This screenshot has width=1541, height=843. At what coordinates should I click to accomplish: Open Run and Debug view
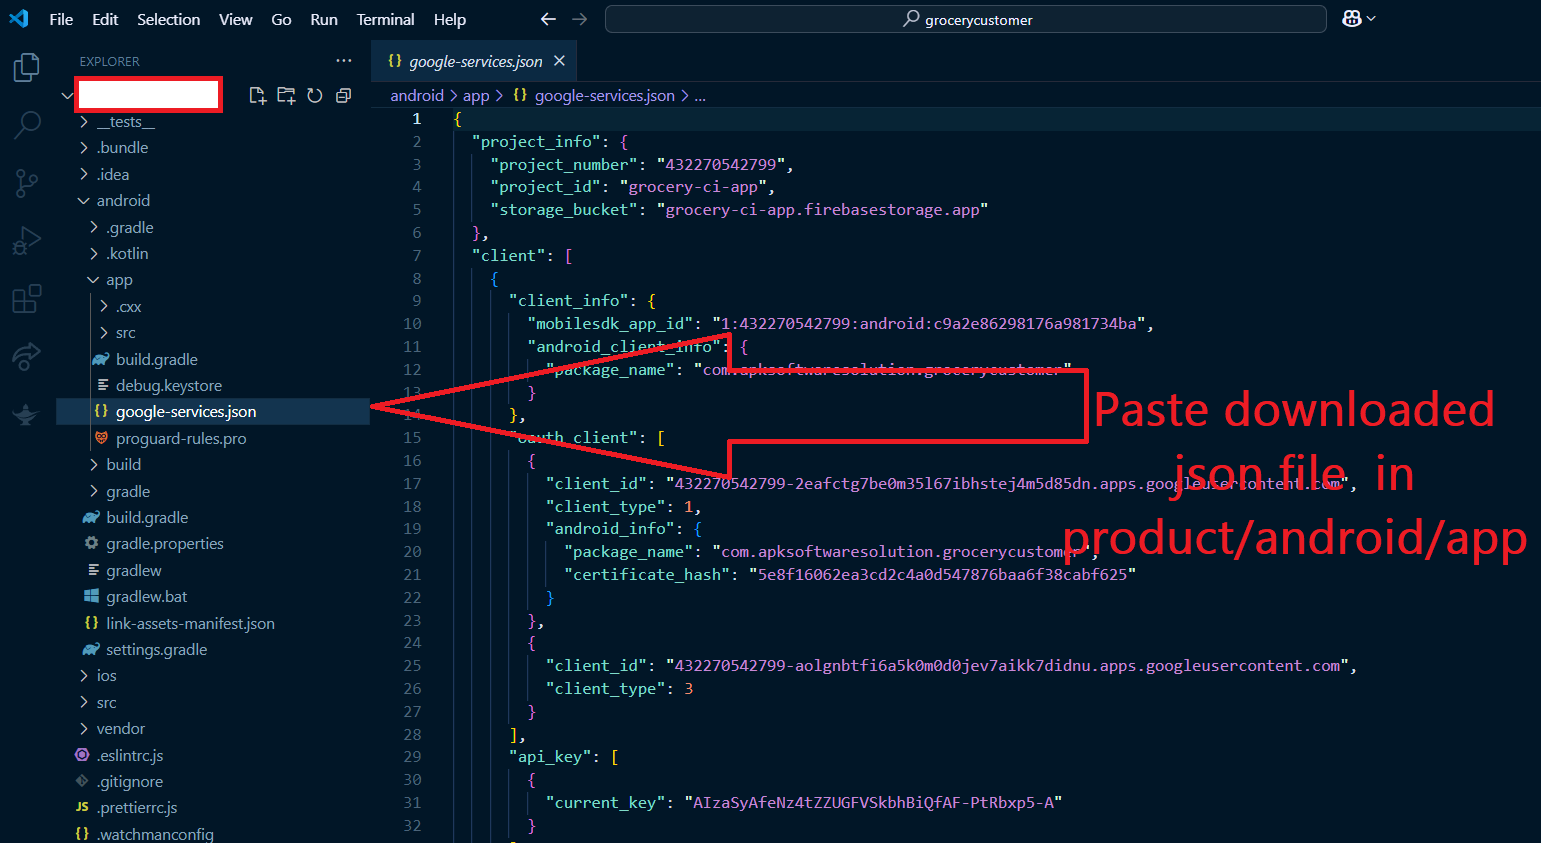[27, 241]
